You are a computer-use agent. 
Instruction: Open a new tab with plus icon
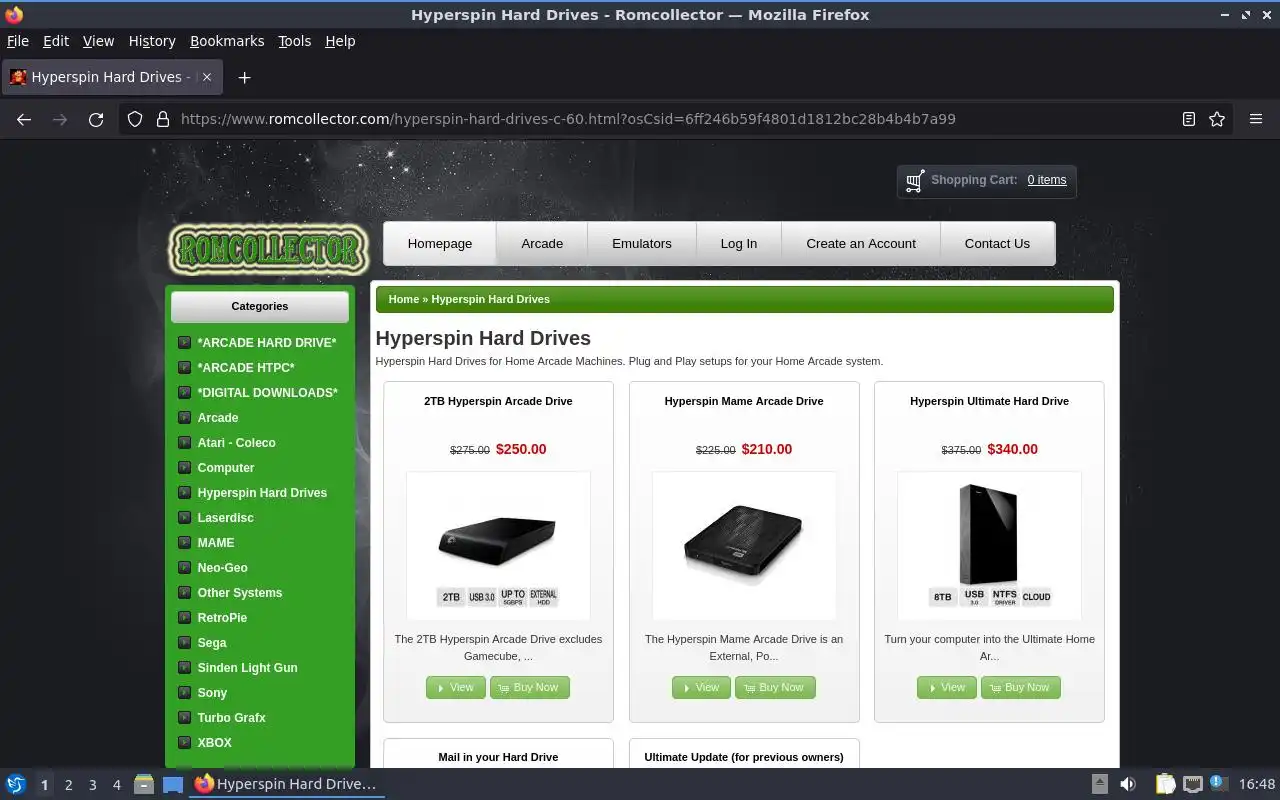pyautogui.click(x=244, y=77)
